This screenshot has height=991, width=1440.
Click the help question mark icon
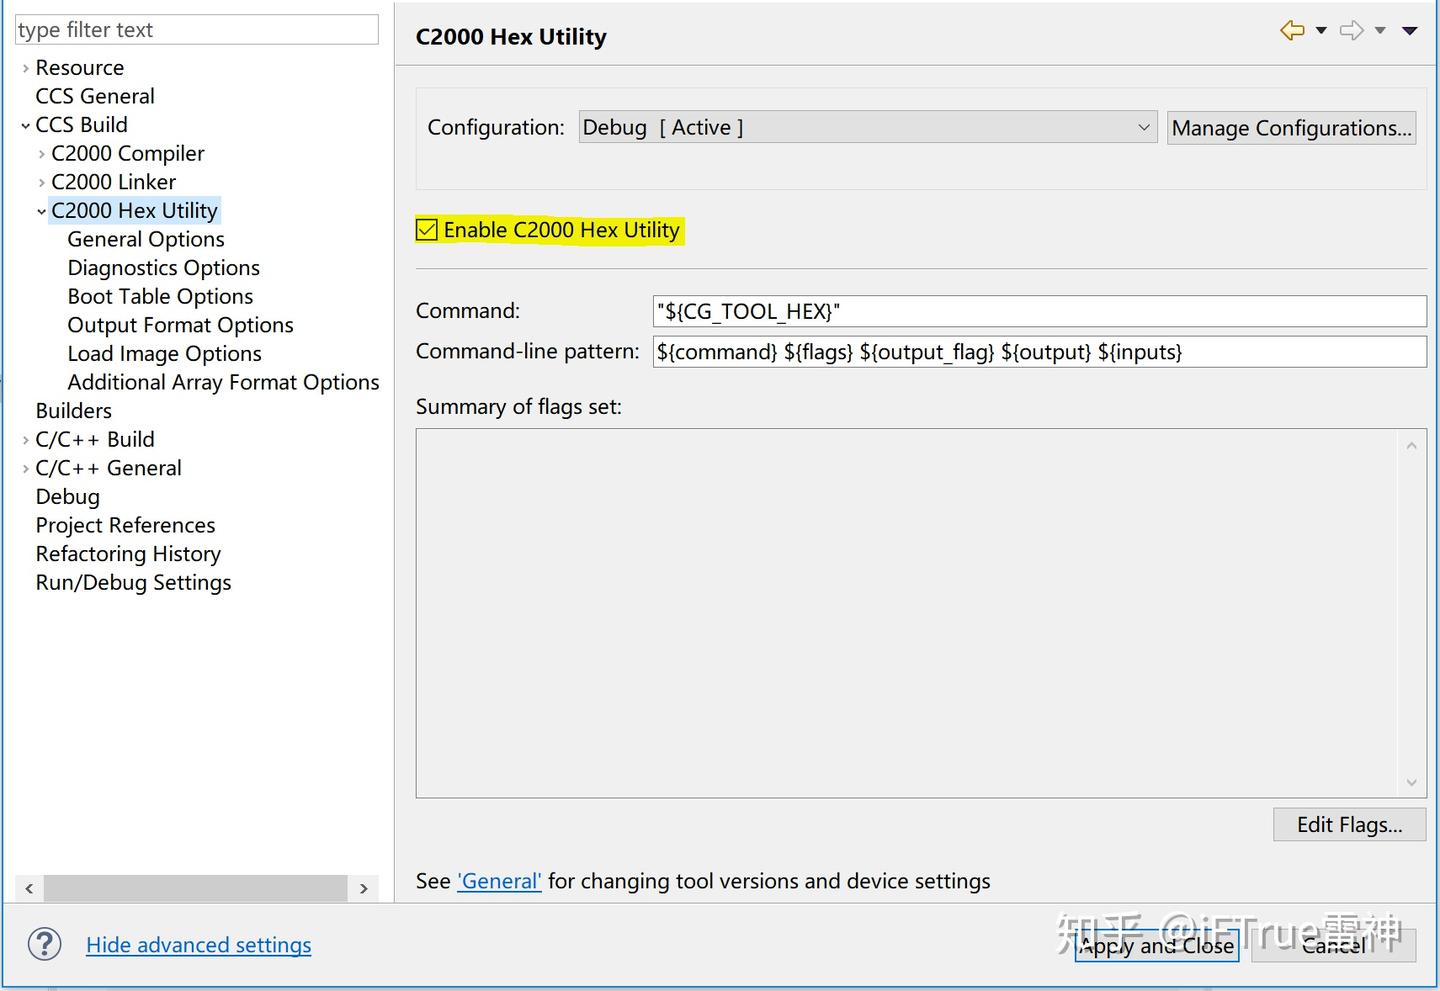pos(45,944)
